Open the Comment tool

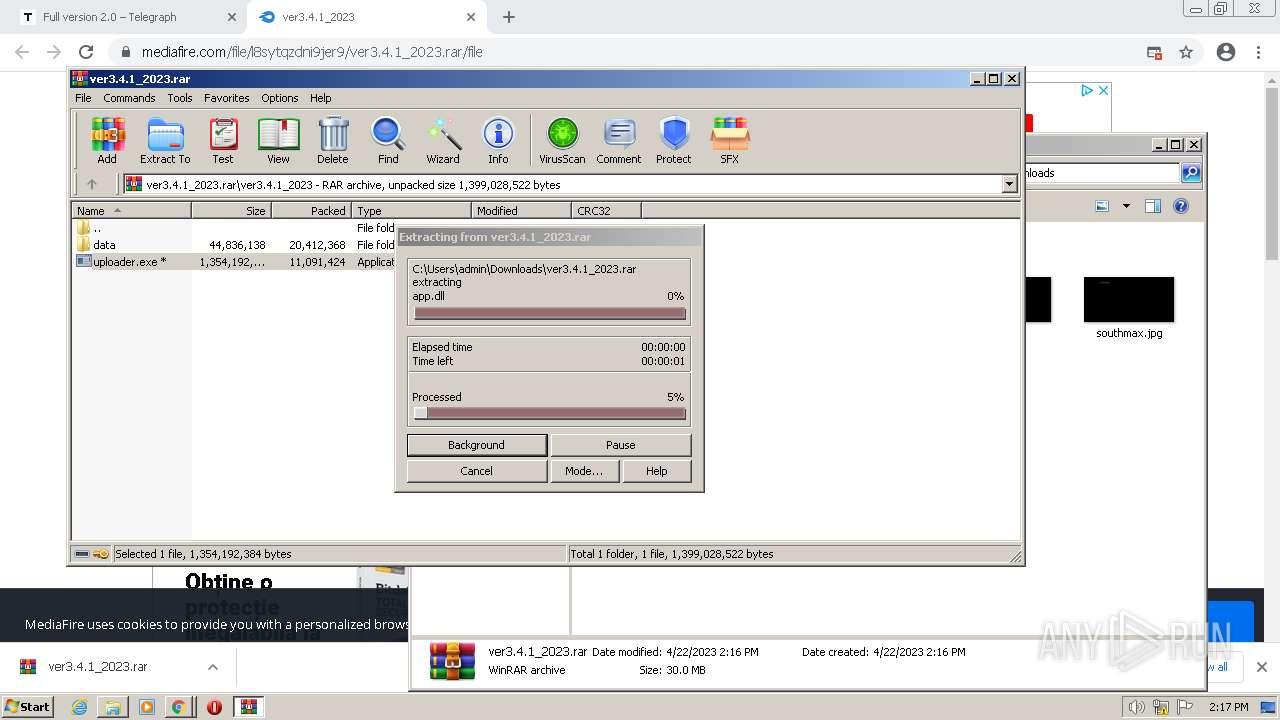[619, 140]
